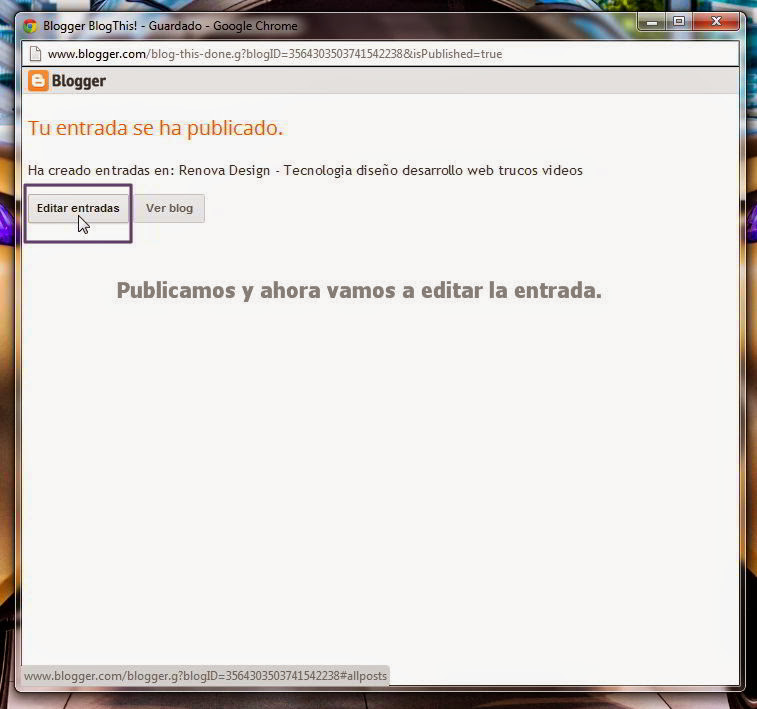Close the Blogger BlogThis window
Viewport: 757px width, 709px height.
click(x=716, y=22)
